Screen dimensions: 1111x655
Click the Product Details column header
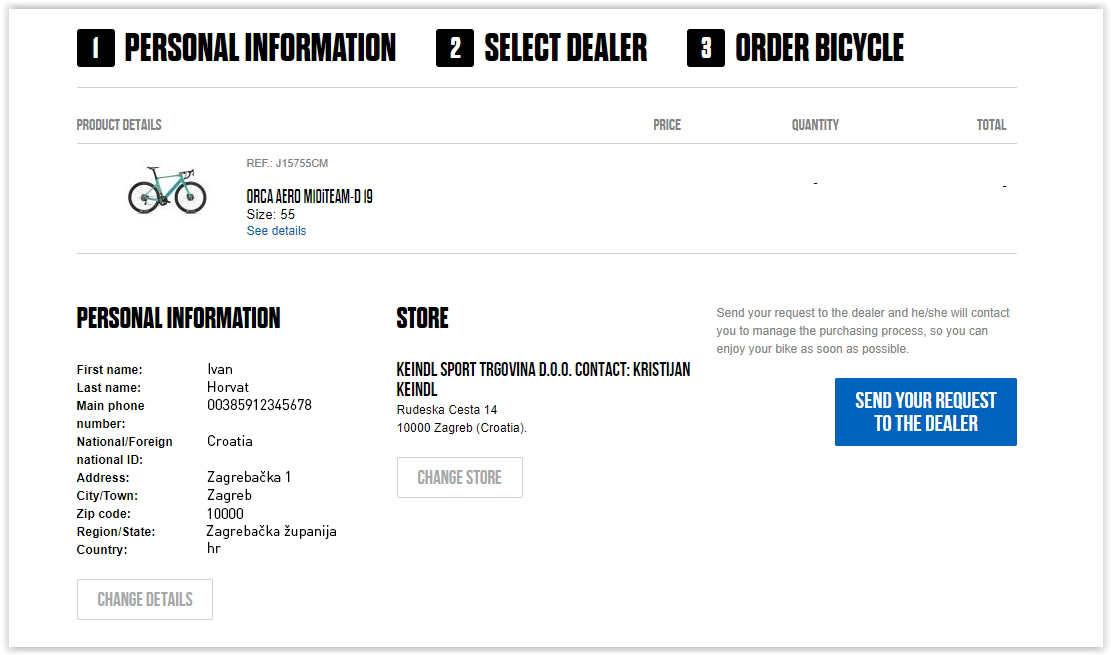[x=119, y=125]
